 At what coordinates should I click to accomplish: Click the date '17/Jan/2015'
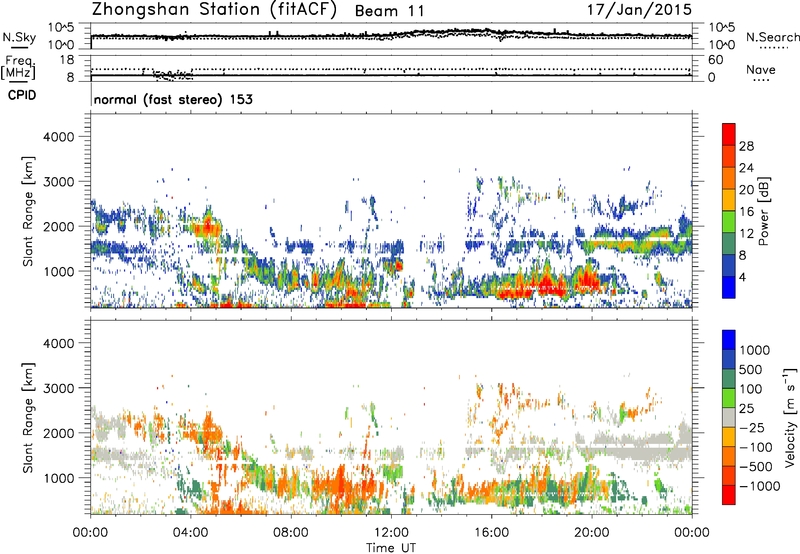tap(639, 10)
